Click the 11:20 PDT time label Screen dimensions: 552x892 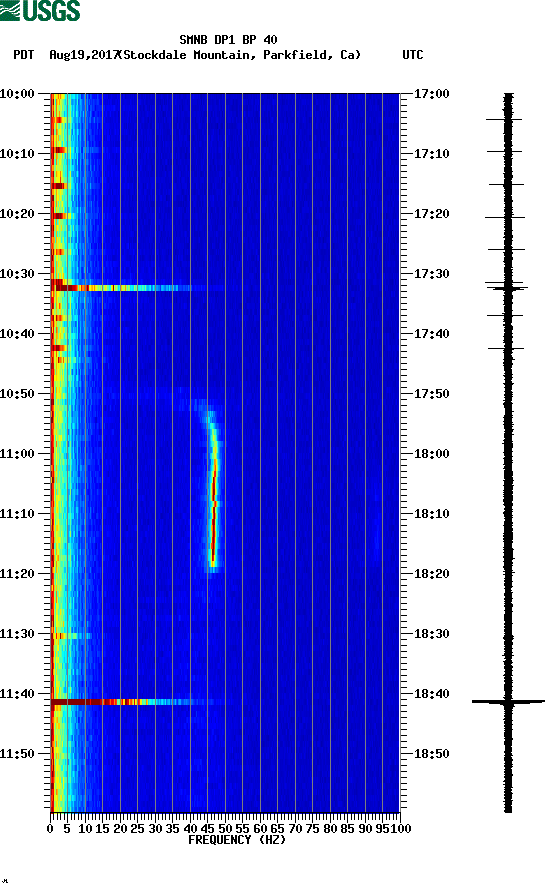tap(17, 573)
